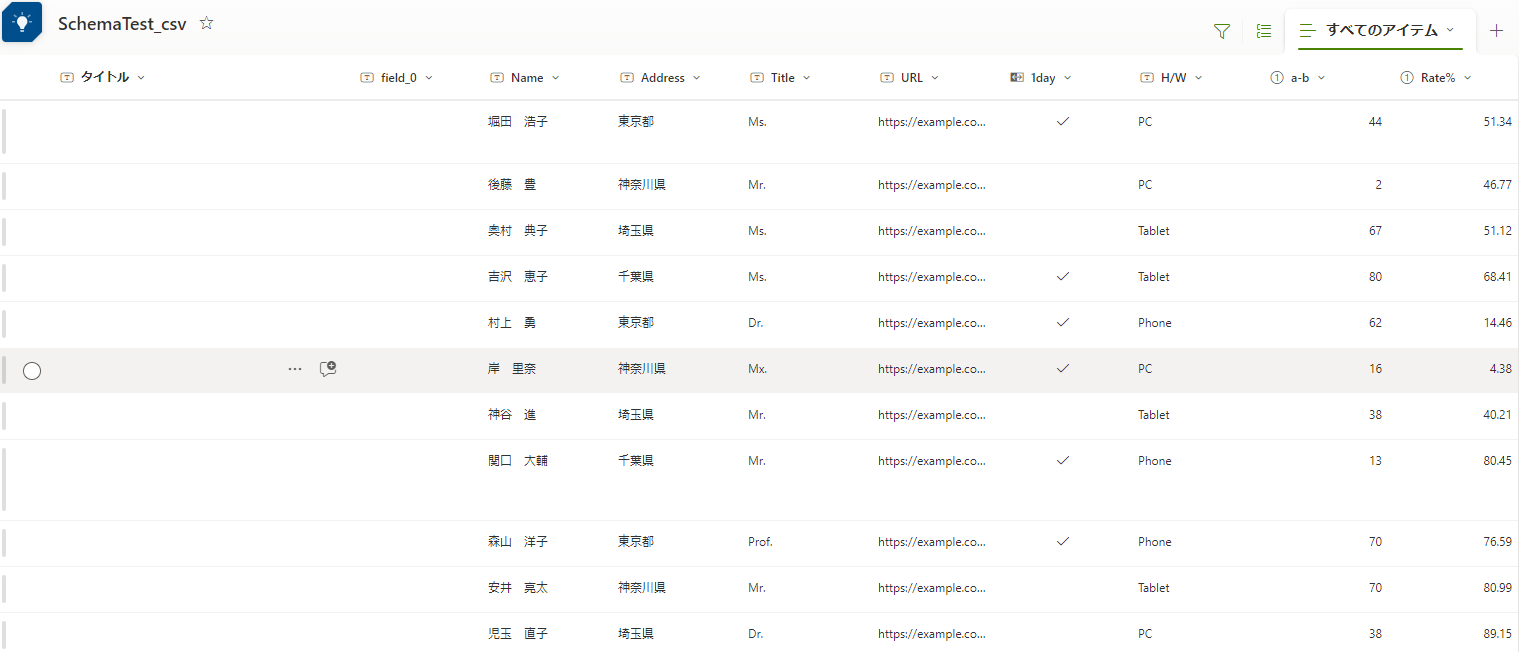Toggle 1day checkmark for 森山 洋子

coord(1063,541)
